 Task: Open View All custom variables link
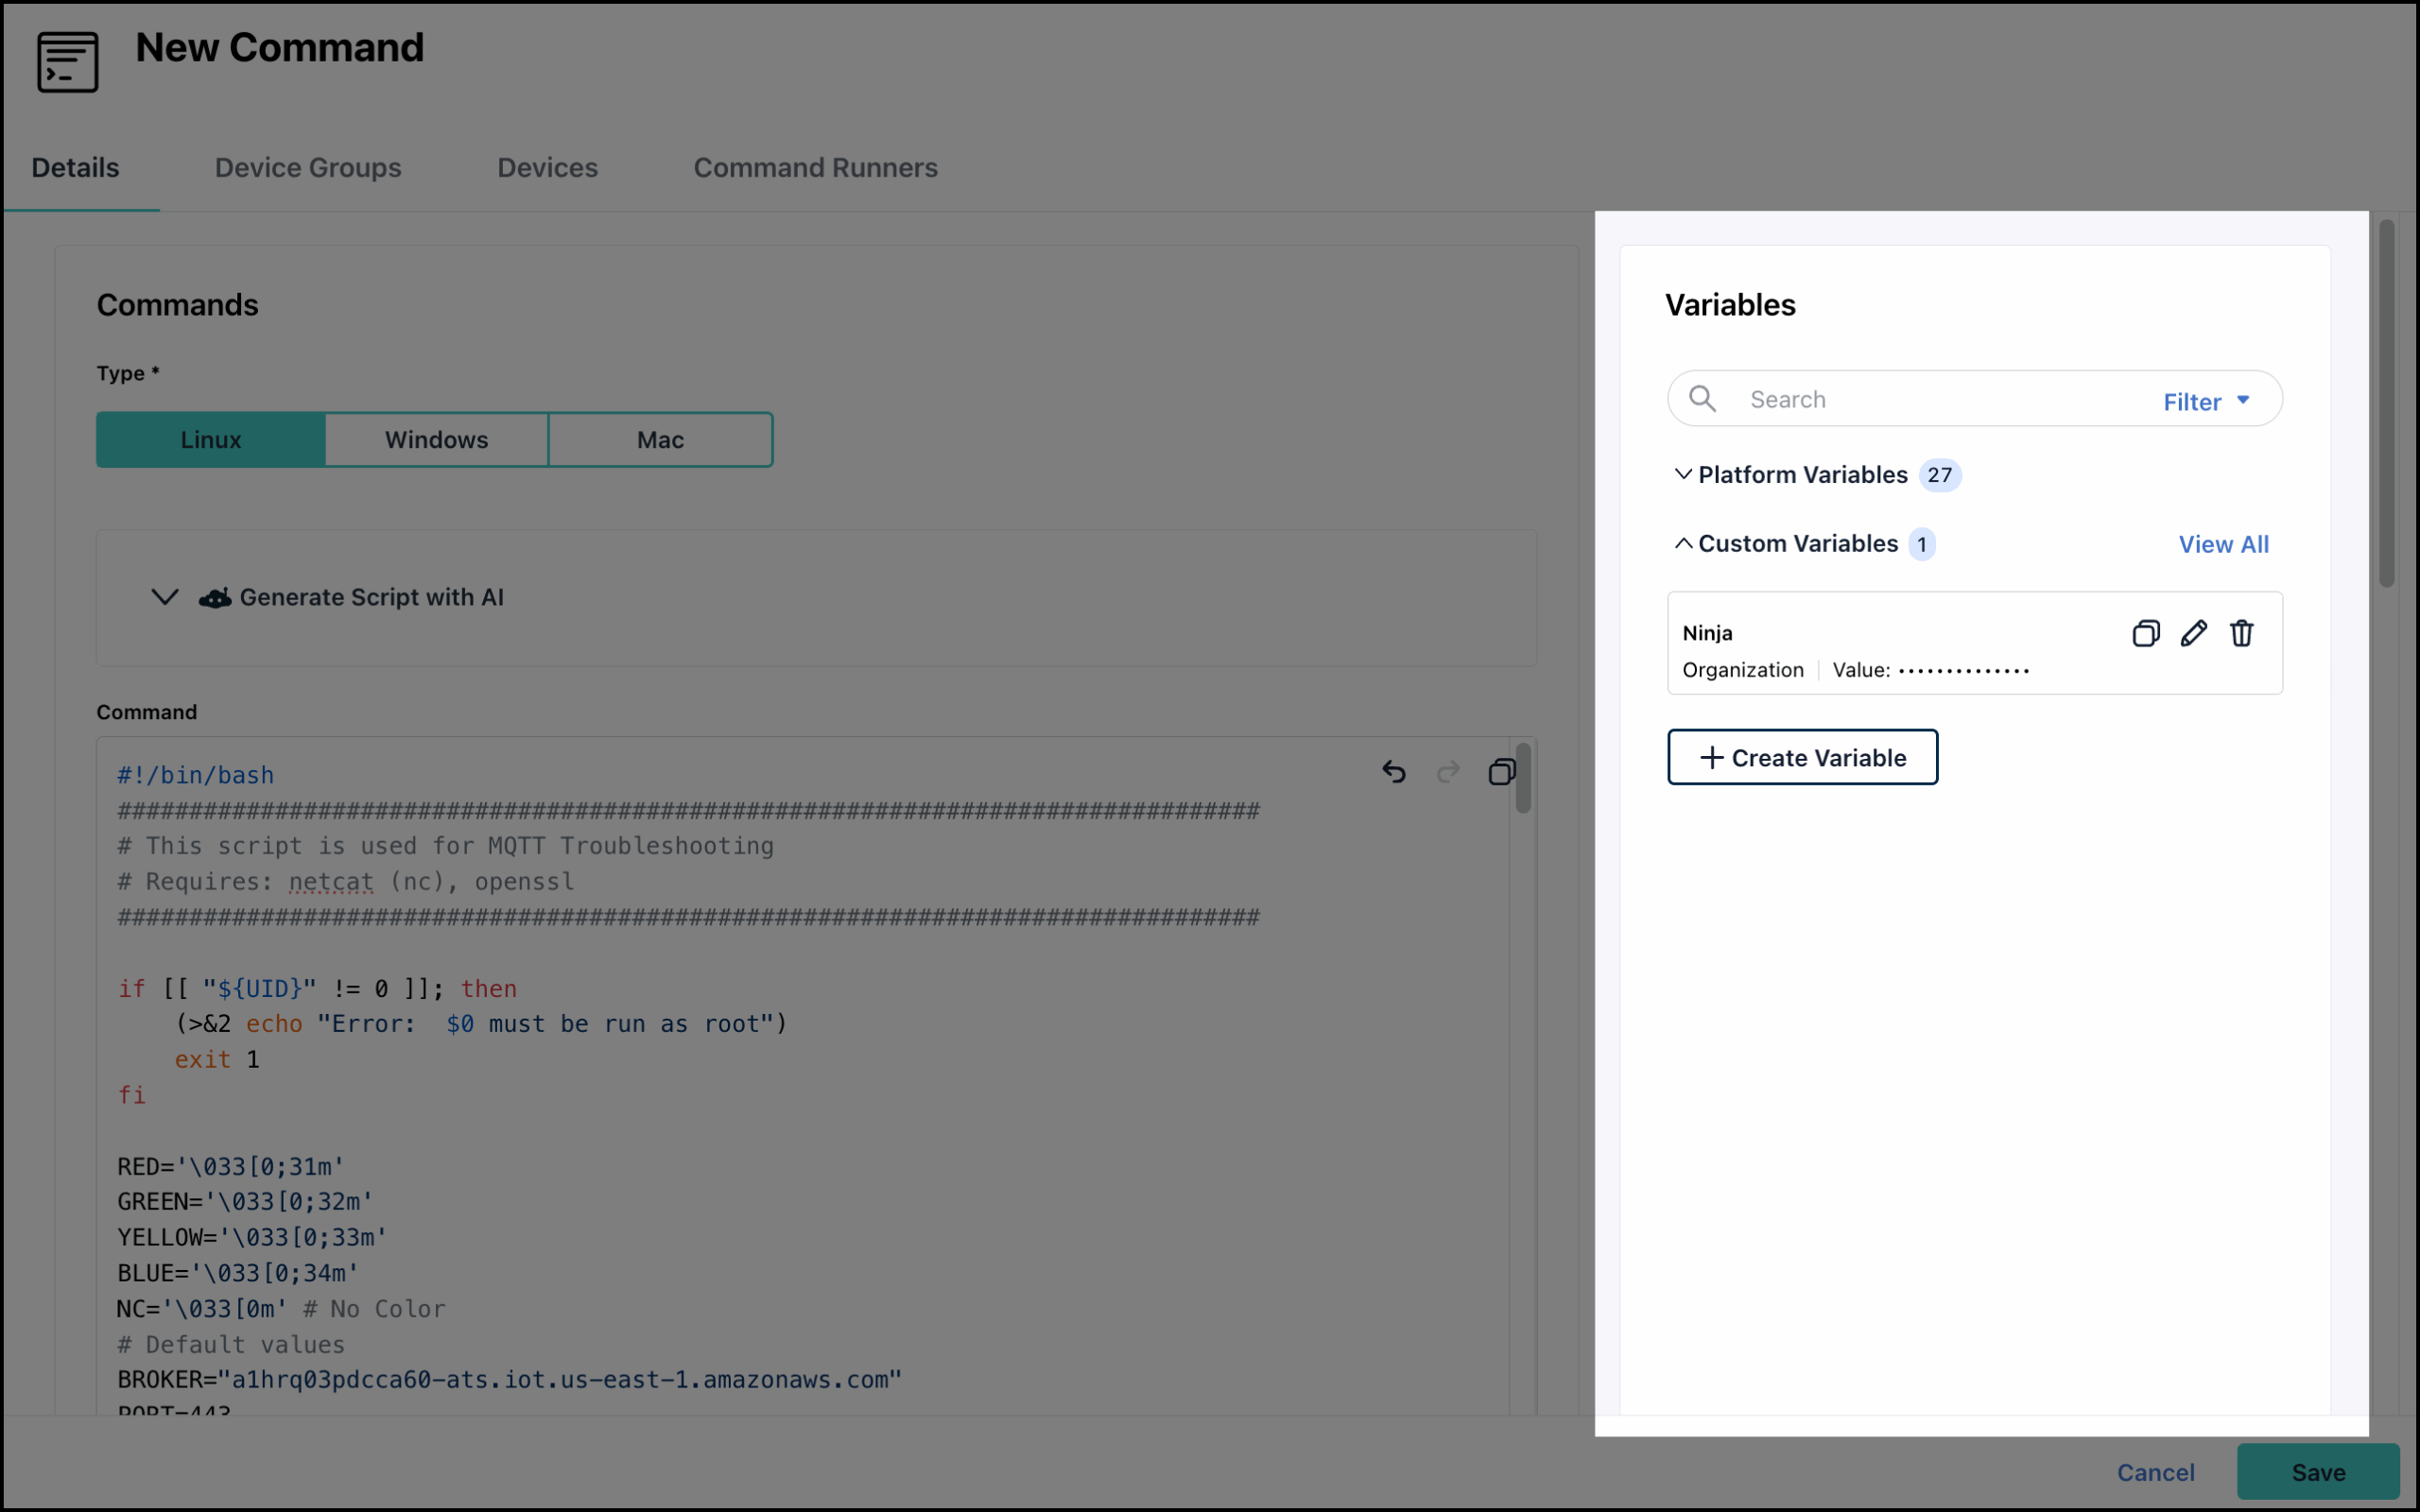coord(2223,544)
